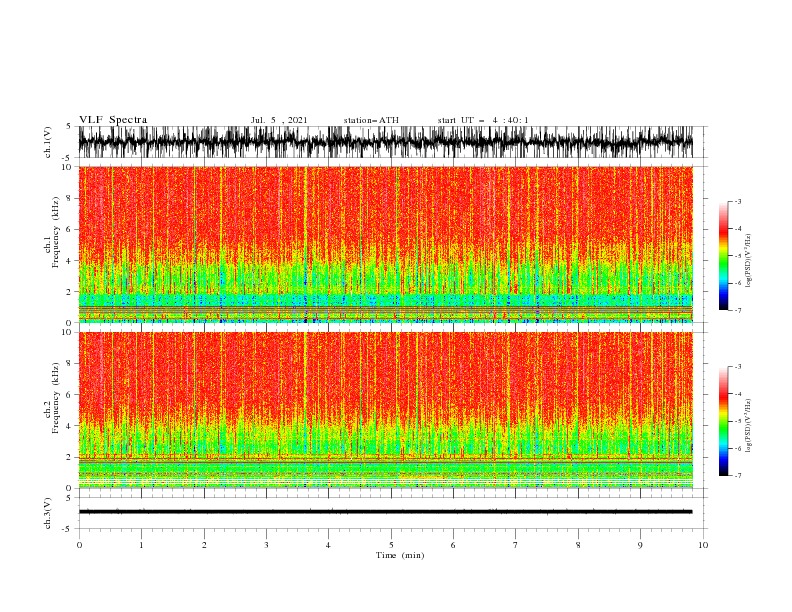The width and height of the screenshot is (792, 612).
Task: Click the upper ch.1 PSD colorbar
Action: [x=723, y=256]
